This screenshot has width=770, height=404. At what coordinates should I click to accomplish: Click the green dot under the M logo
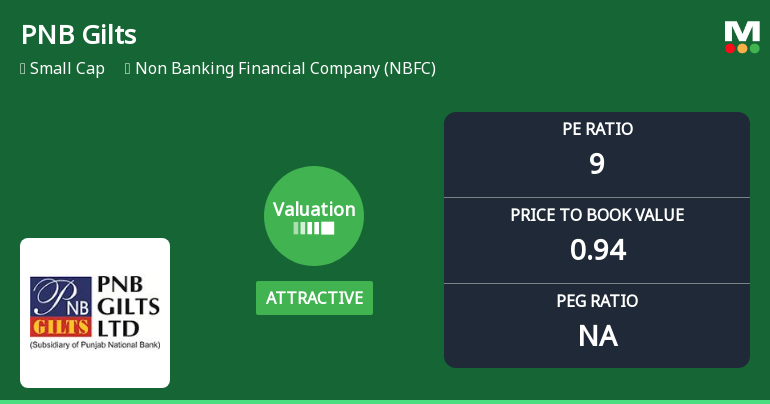click(755, 48)
